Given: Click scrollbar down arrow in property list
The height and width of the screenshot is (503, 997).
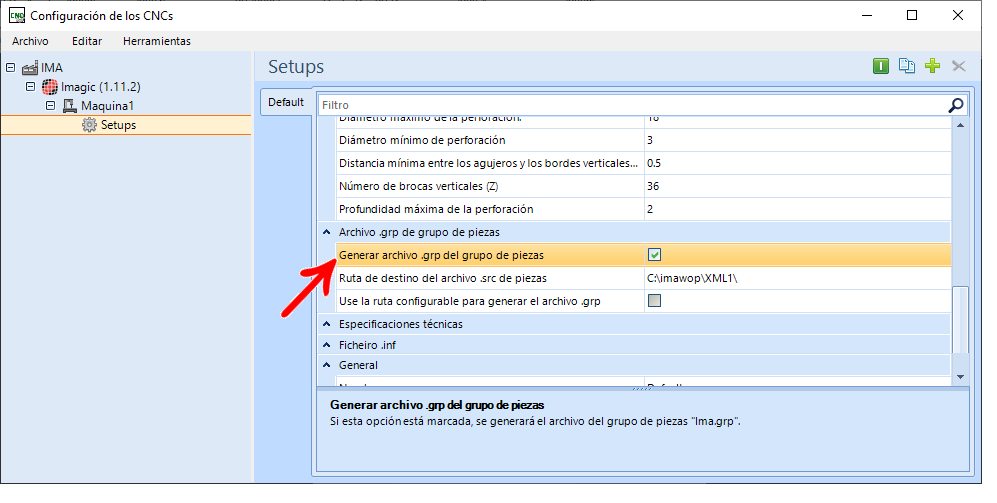Looking at the screenshot, I should click(960, 376).
